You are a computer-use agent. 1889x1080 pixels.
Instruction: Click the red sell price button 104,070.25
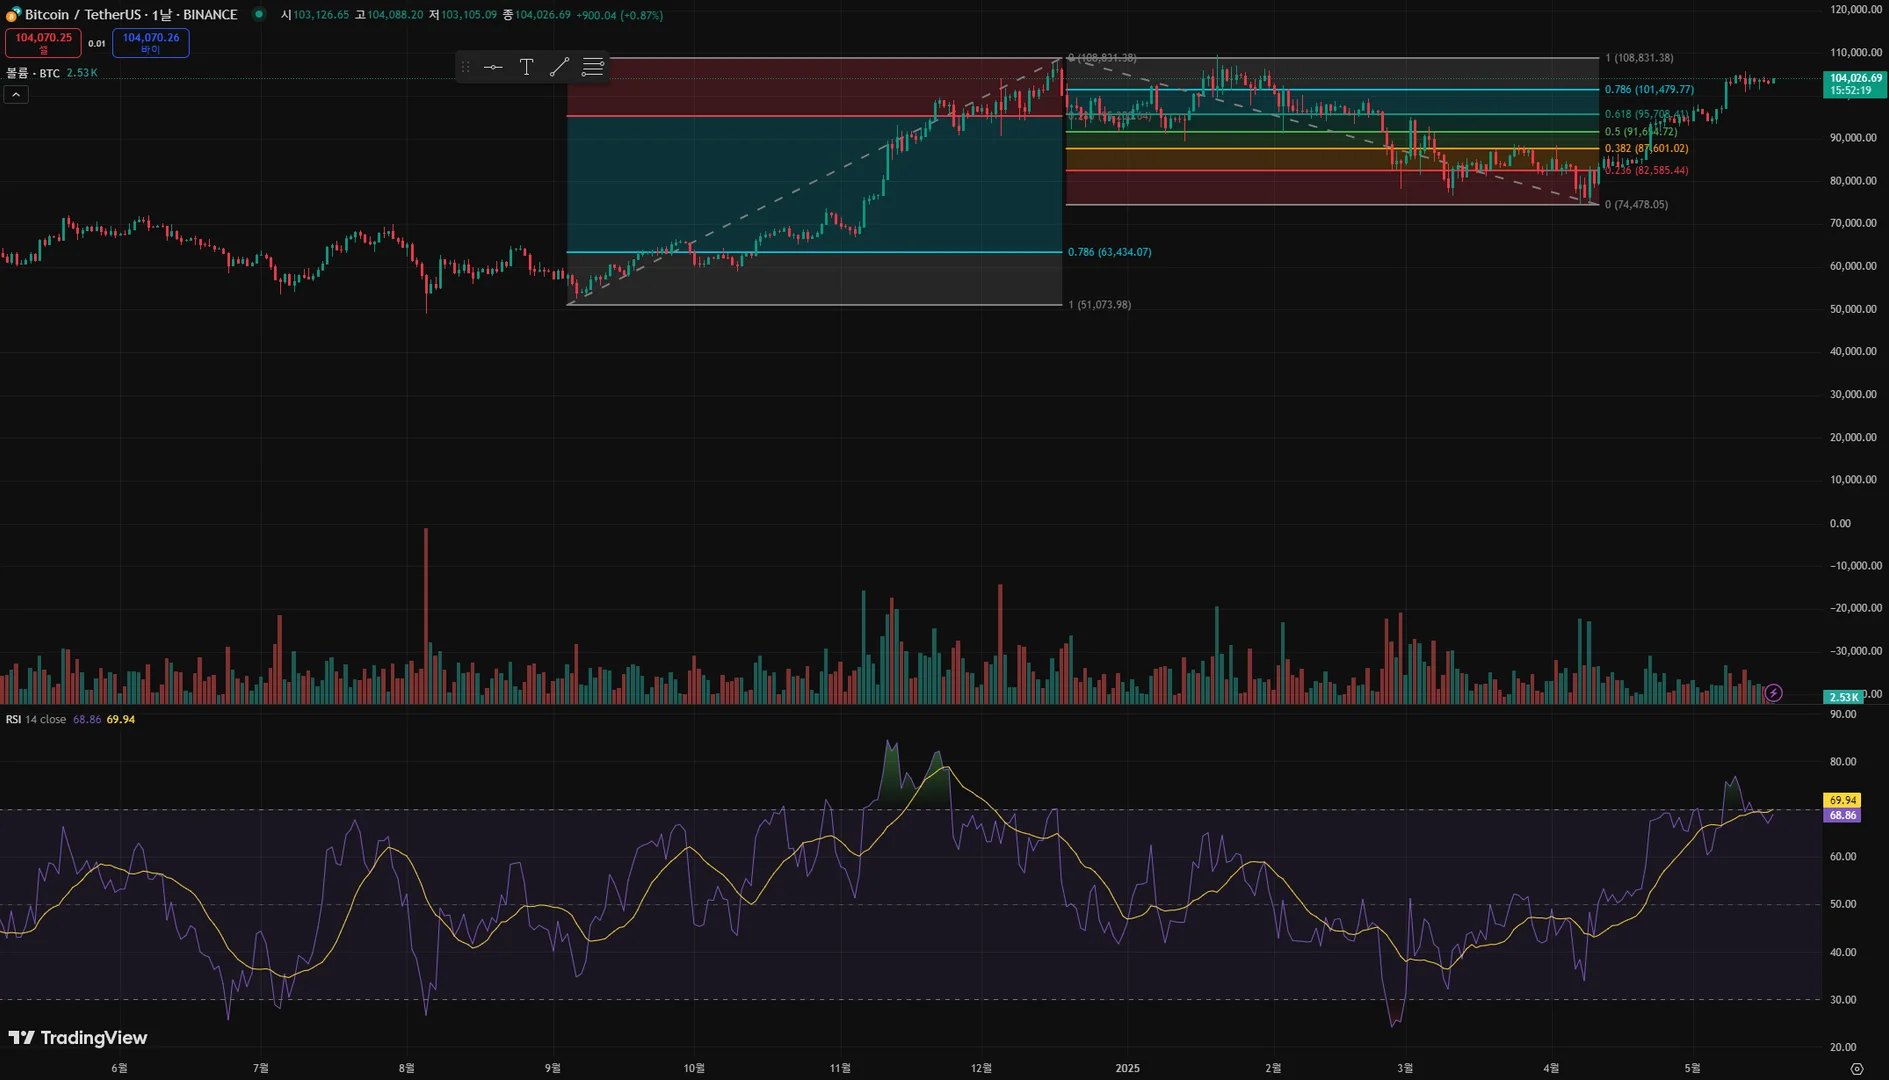[43, 43]
